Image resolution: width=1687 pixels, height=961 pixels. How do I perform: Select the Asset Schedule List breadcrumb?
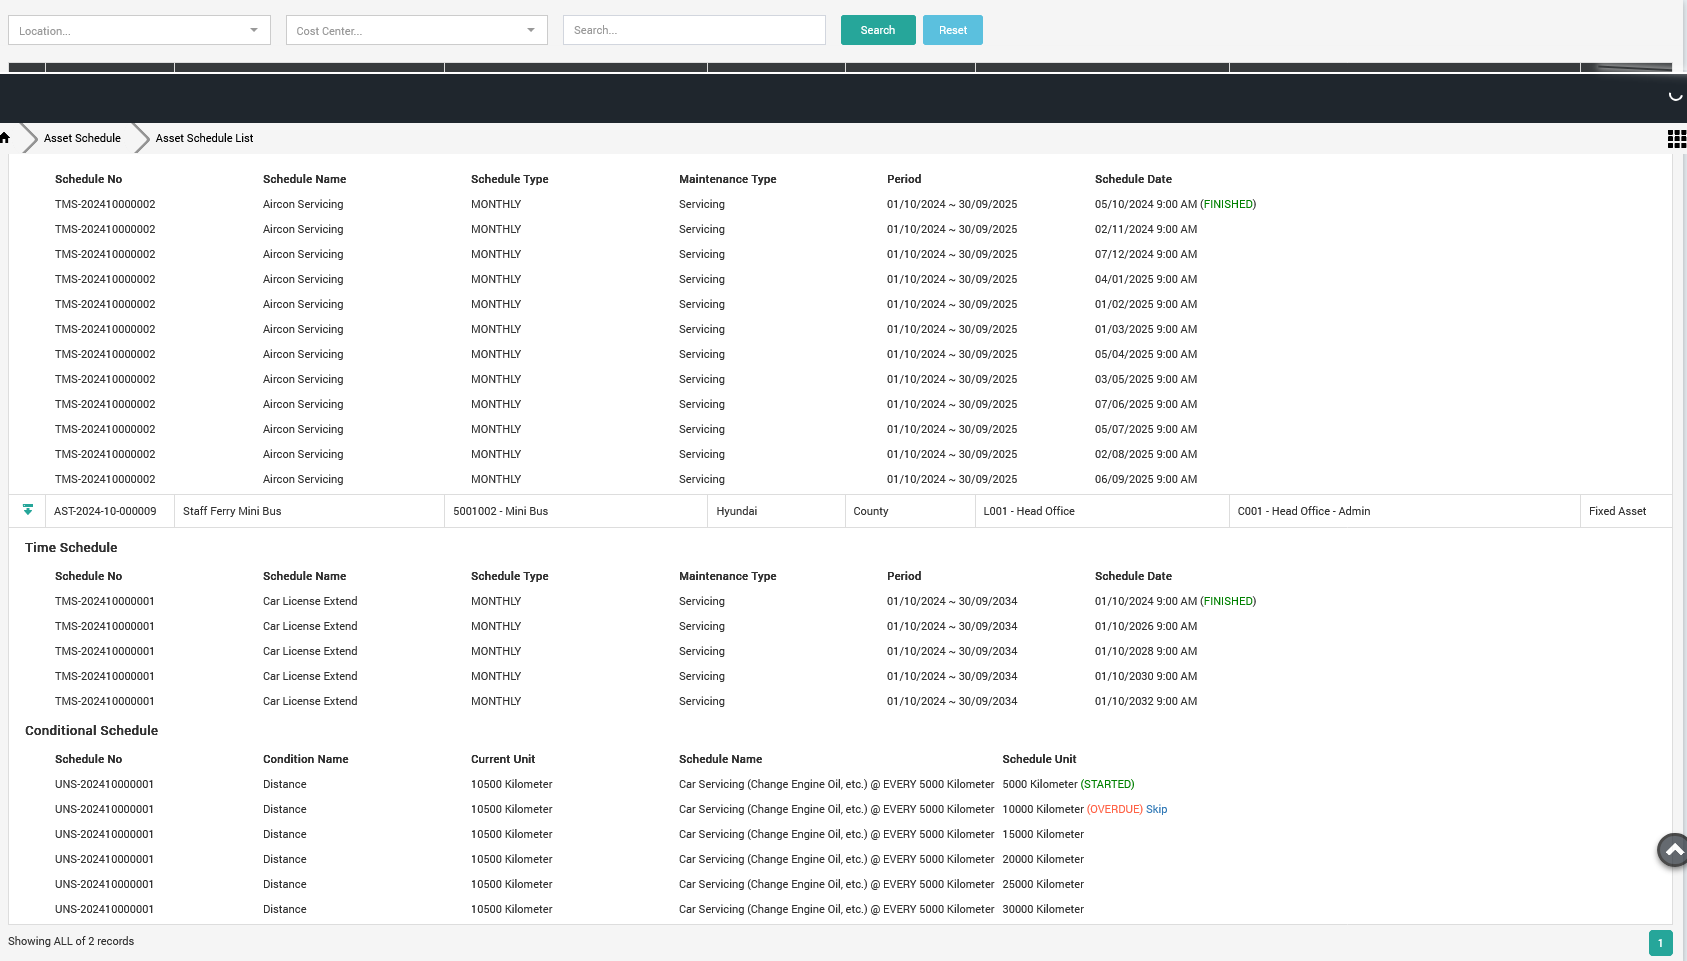(x=204, y=138)
